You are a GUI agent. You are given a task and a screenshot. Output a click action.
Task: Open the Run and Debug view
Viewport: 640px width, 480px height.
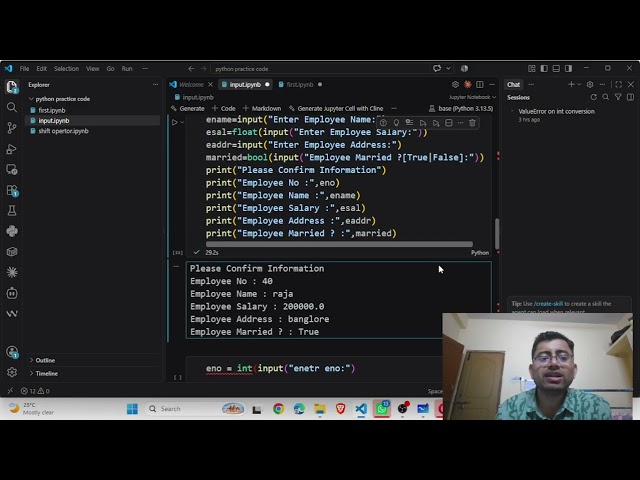(12, 149)
